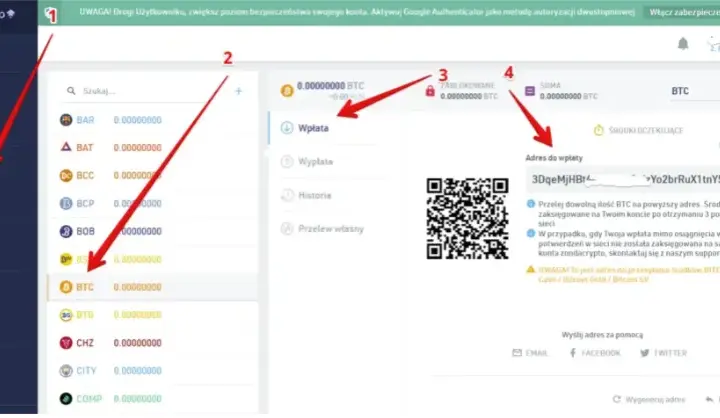Viewport: 720px width, 418px height.
Task: Click the BCP coin icon
Action: point(66,203)
